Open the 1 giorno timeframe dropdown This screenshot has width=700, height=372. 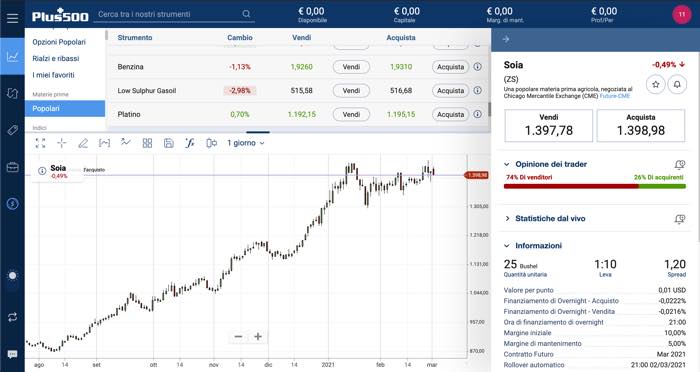(246, 143)
